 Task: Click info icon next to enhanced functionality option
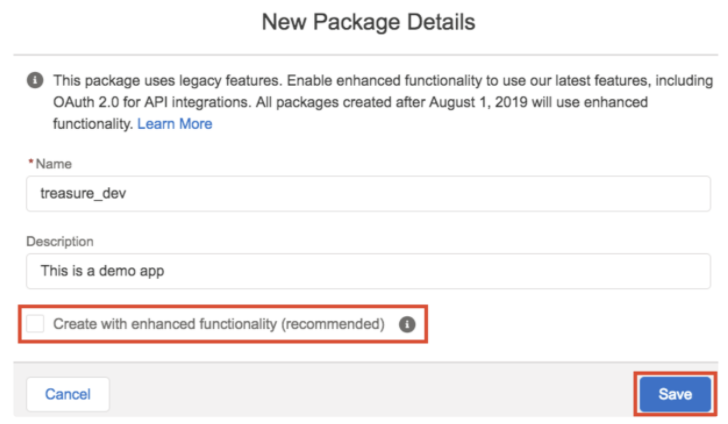coord(407,324)
